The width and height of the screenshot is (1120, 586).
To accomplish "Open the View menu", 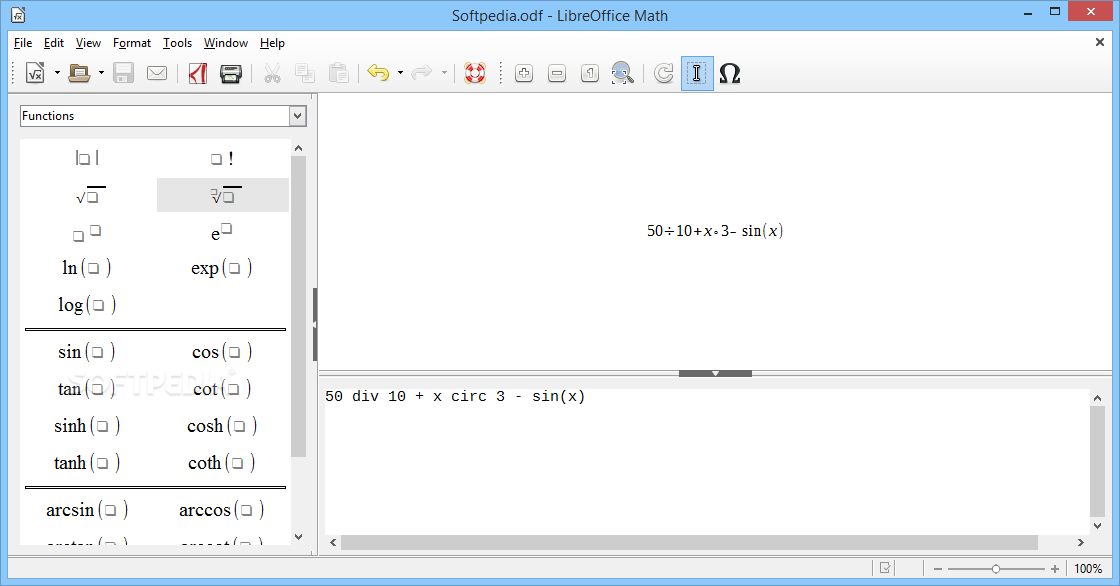I will point(88,43).
